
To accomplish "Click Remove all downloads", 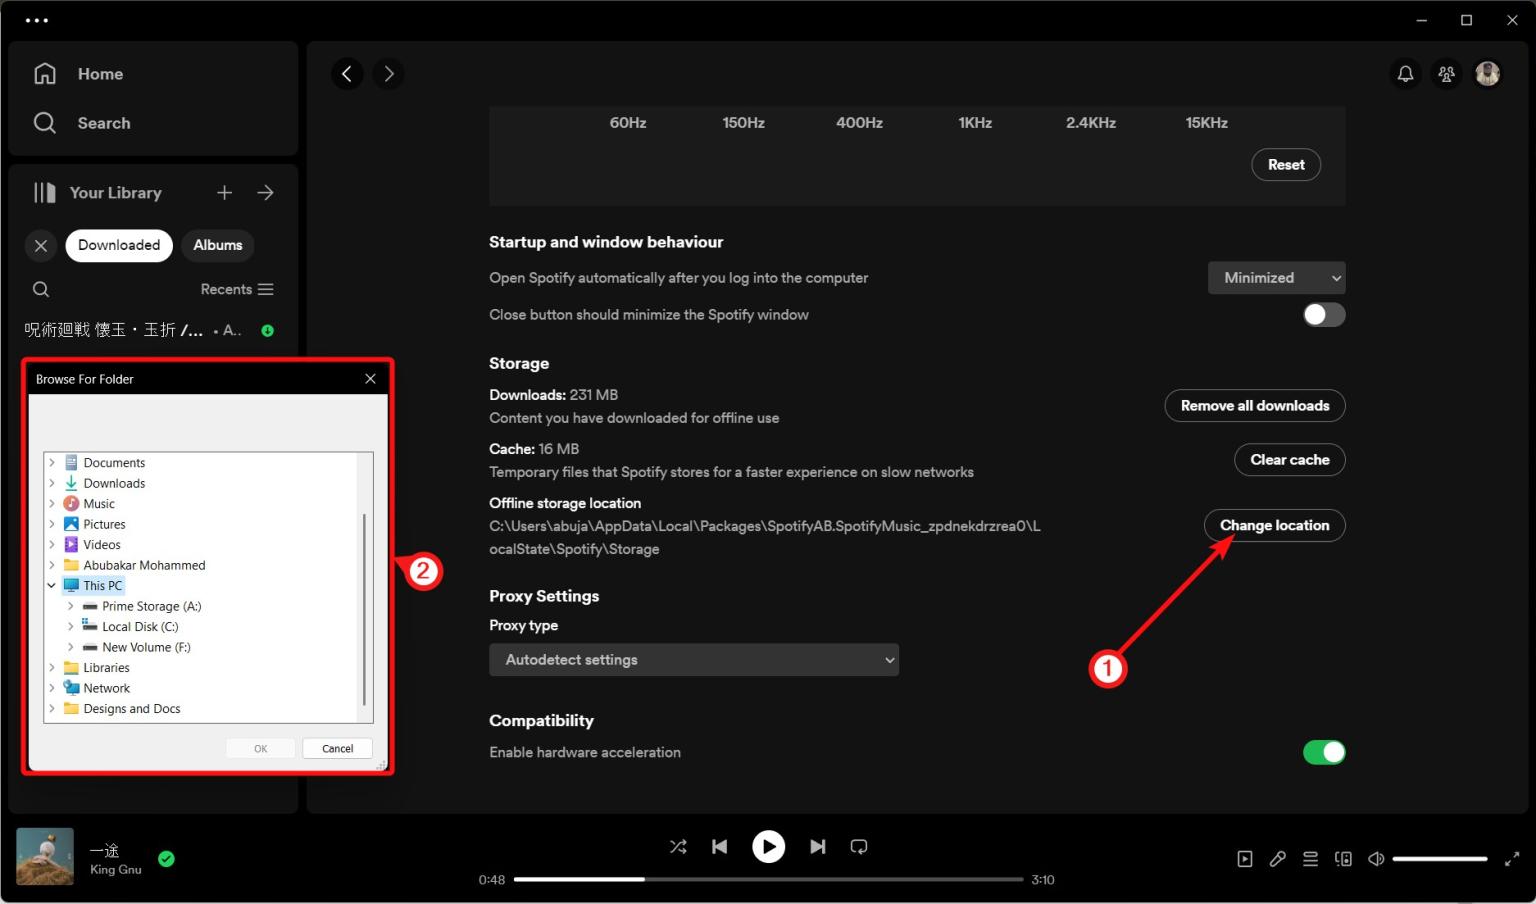I will coord(1254,406).
